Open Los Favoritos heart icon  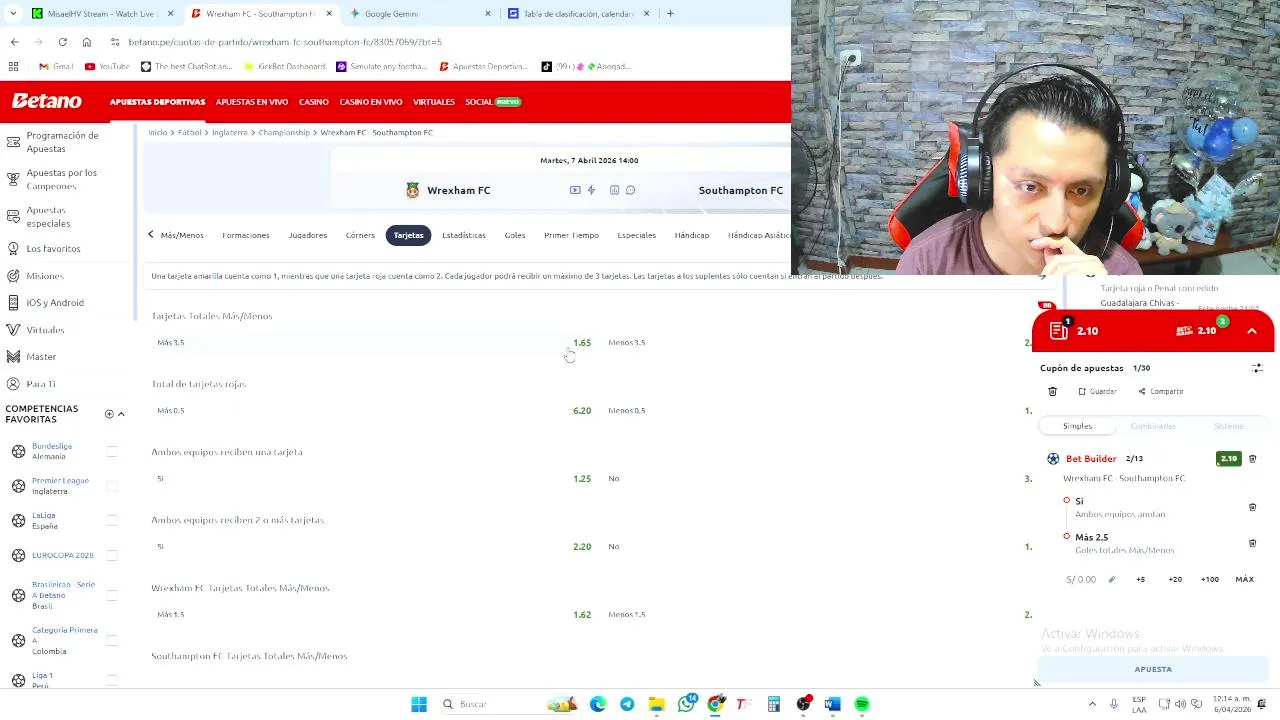tap(13, 248)
